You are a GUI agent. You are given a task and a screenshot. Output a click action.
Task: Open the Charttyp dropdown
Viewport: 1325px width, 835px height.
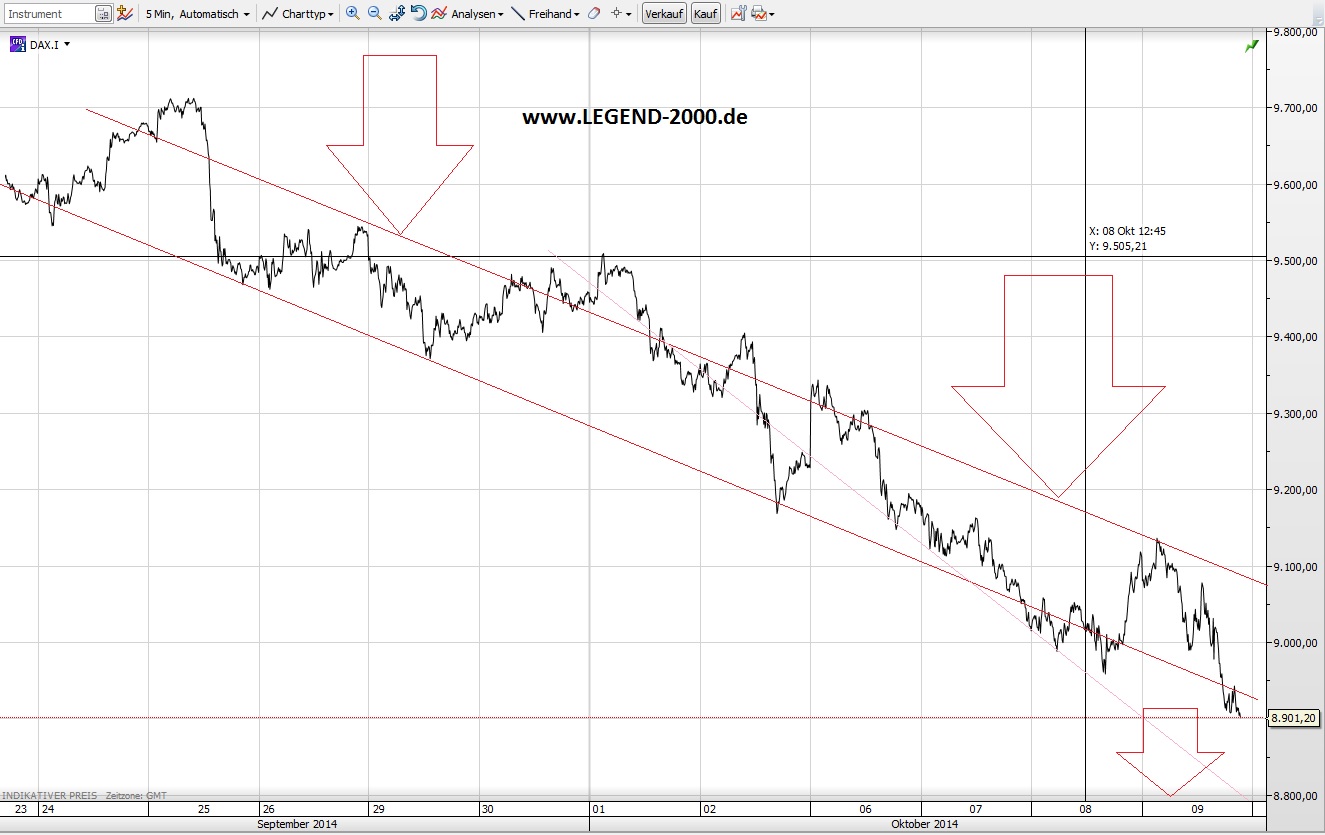click(x=305, y=13)
